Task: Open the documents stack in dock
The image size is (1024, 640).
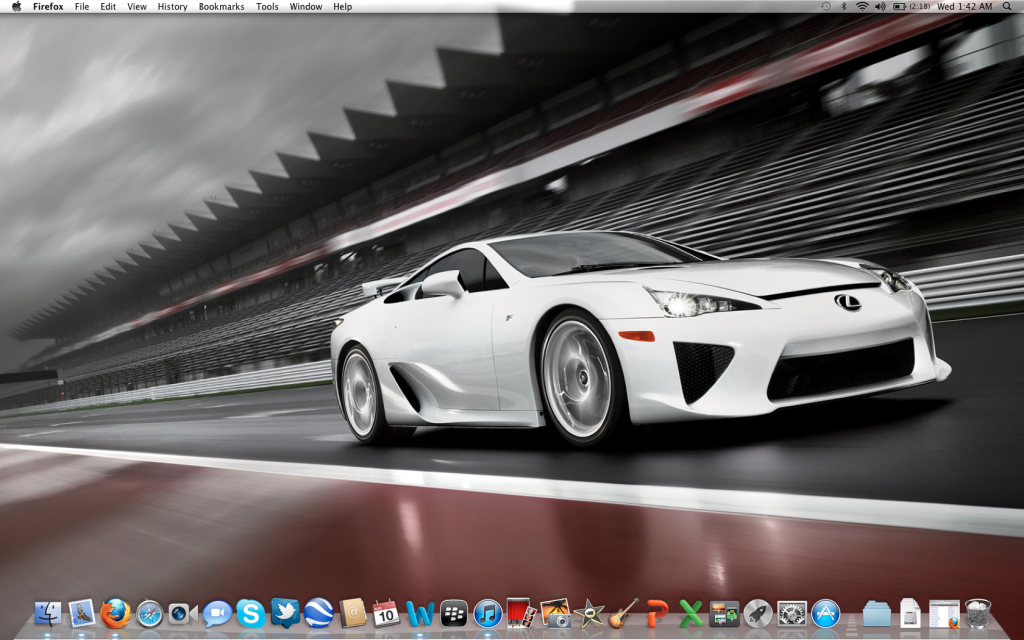Action: [910, 613]
